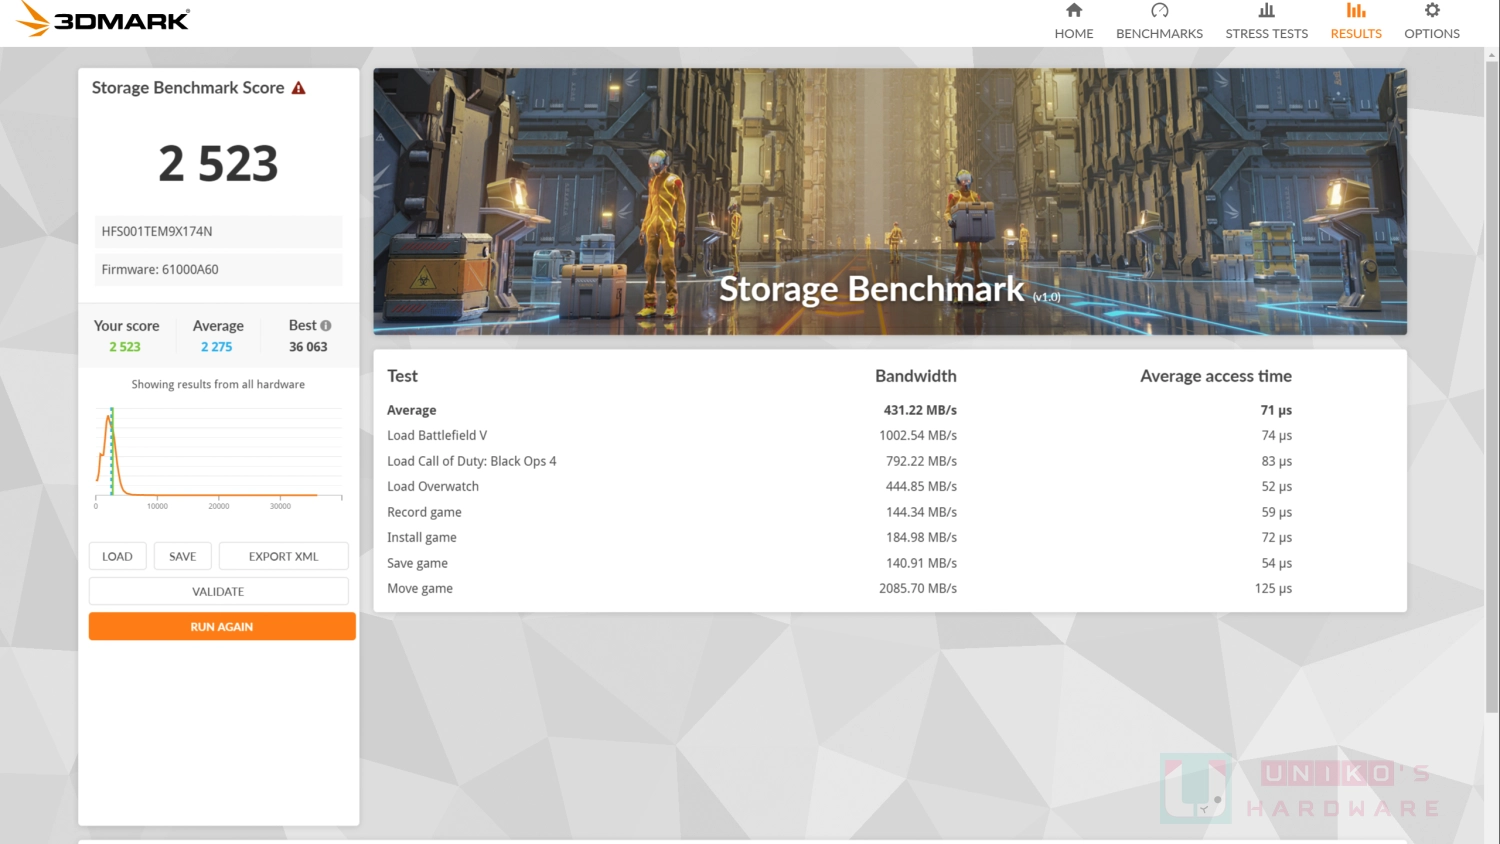Click the info icon next to Best

tap(325, 326)
